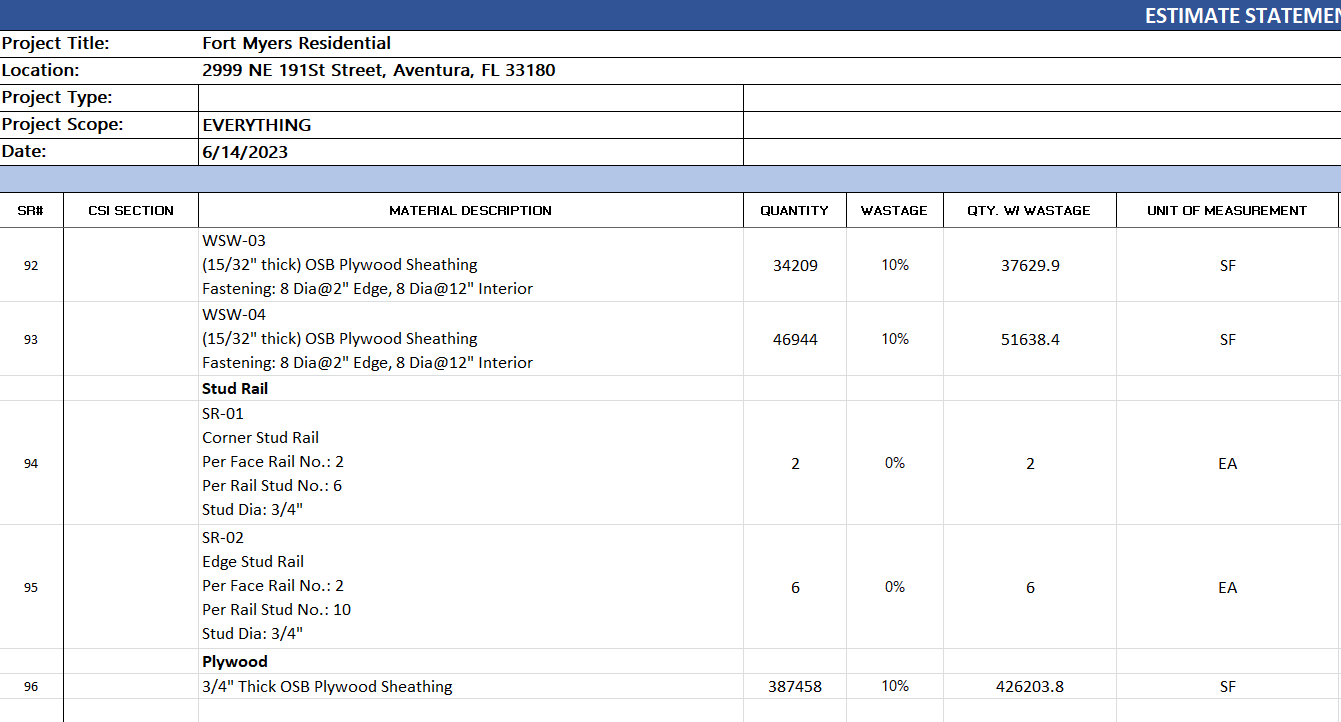
Task: Click the 'MATERIAL DESCRIPTION' column header
Action: tap(471, 210)
